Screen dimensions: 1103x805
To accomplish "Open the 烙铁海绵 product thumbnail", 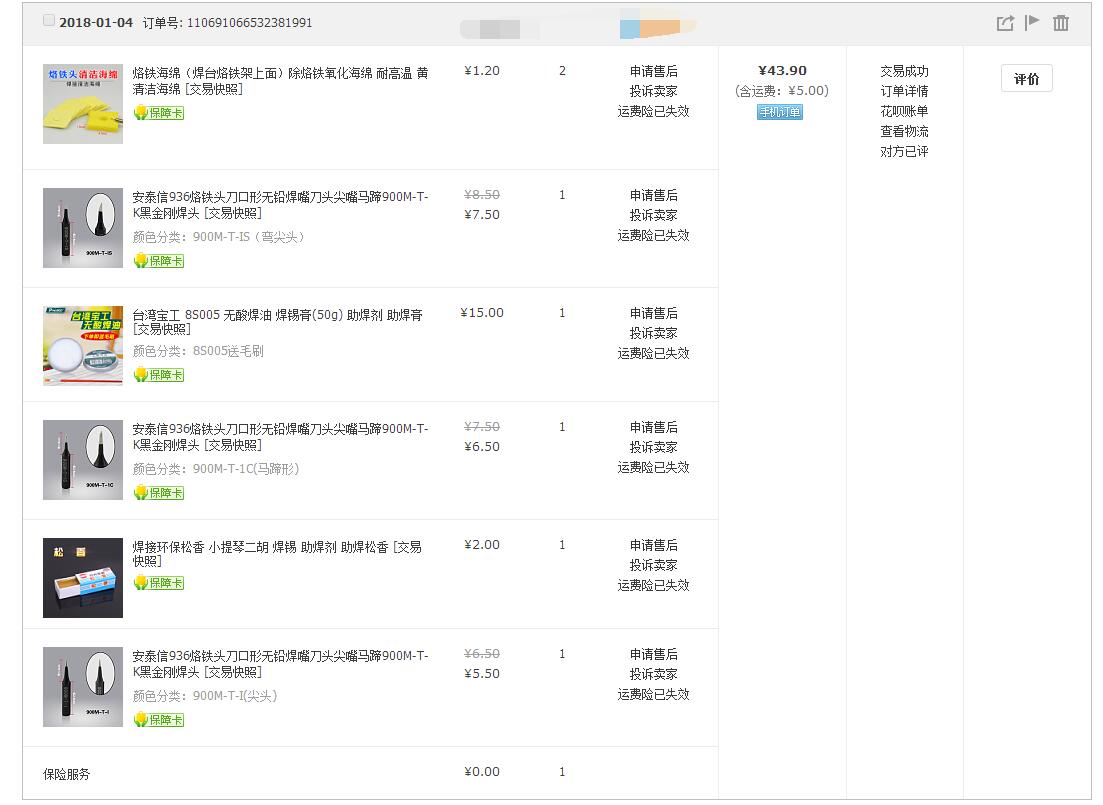I will point(83,104).
